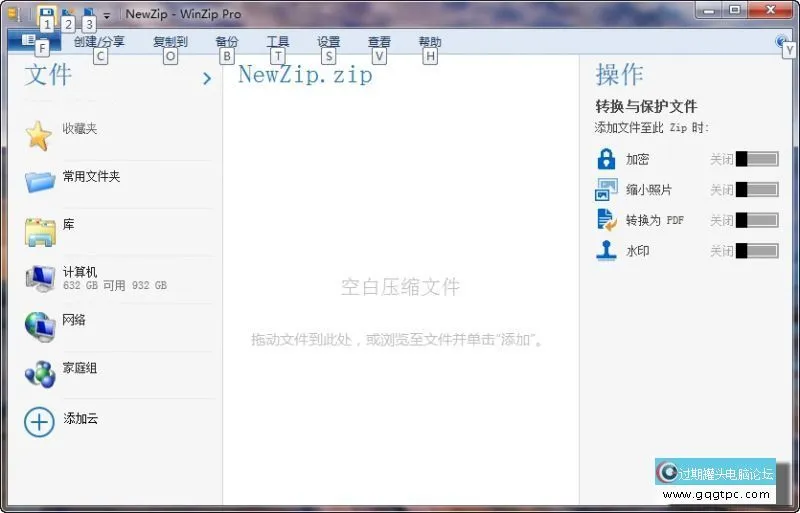Click the Save icon in quick access toolbar
This screenshot has height=513, width=800.
tap(46, 13)
